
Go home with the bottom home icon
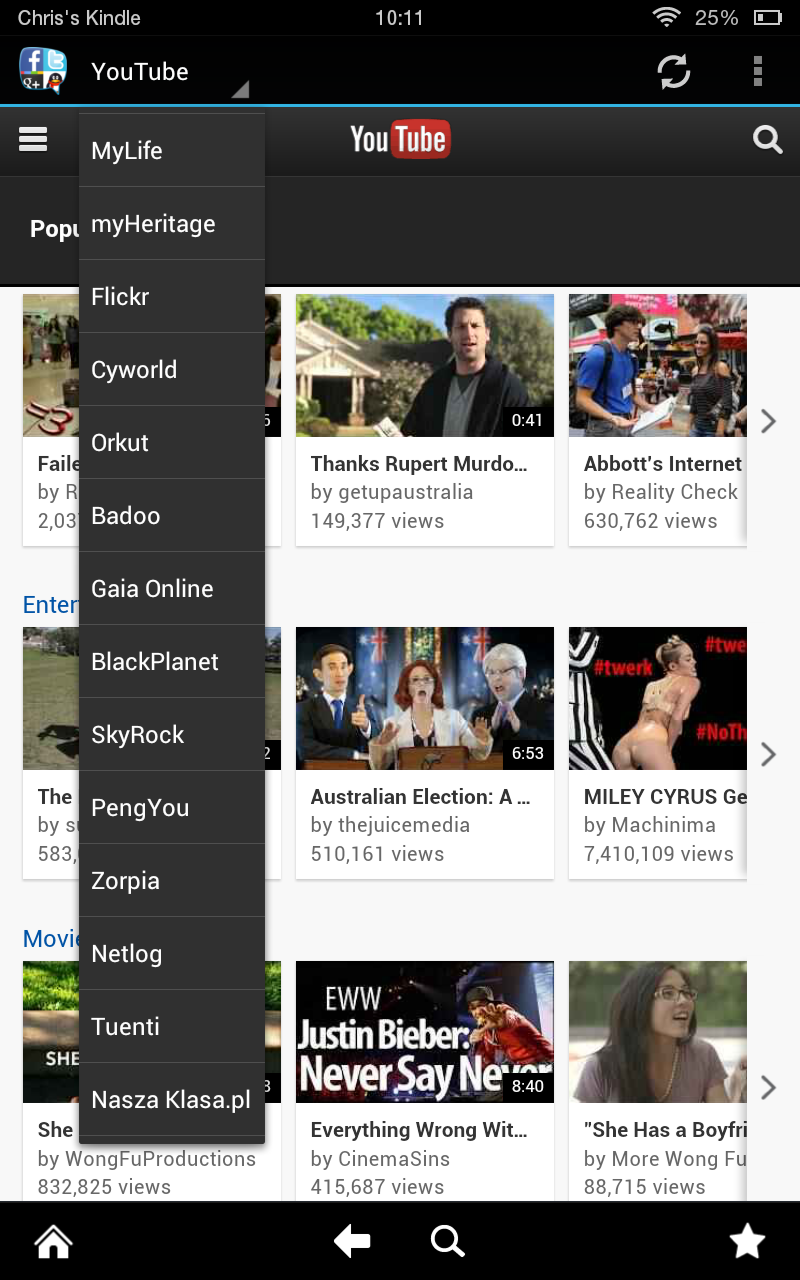(53, 1242)
